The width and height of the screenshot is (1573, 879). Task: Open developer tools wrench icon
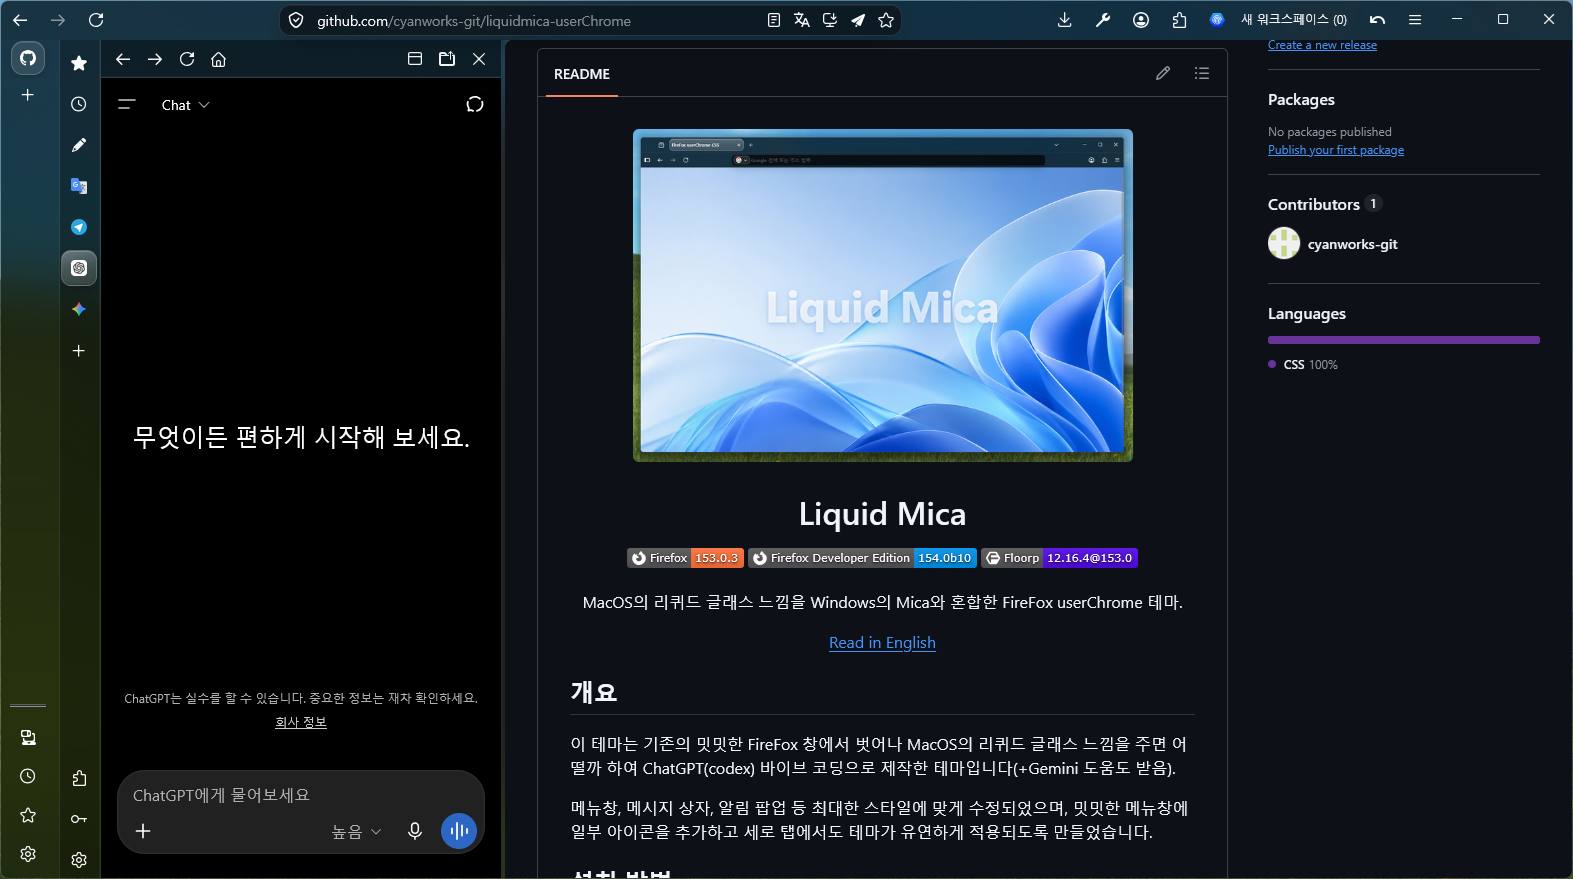[1103, 20]
